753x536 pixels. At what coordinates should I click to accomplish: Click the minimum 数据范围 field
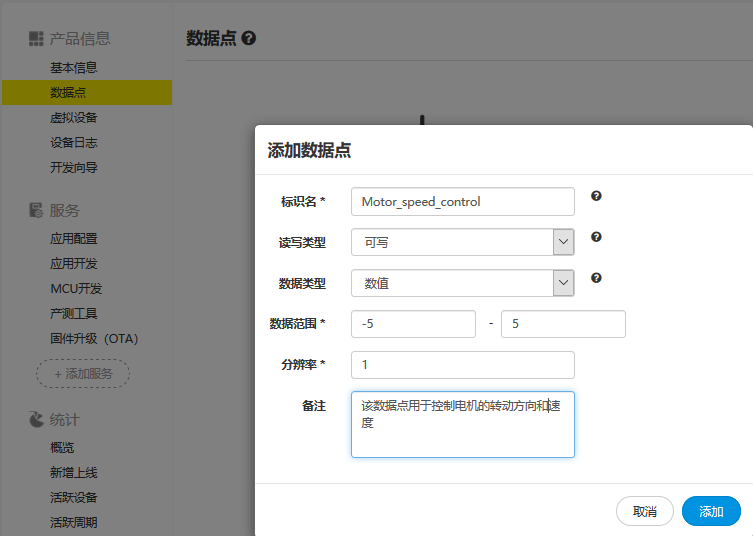413,324
